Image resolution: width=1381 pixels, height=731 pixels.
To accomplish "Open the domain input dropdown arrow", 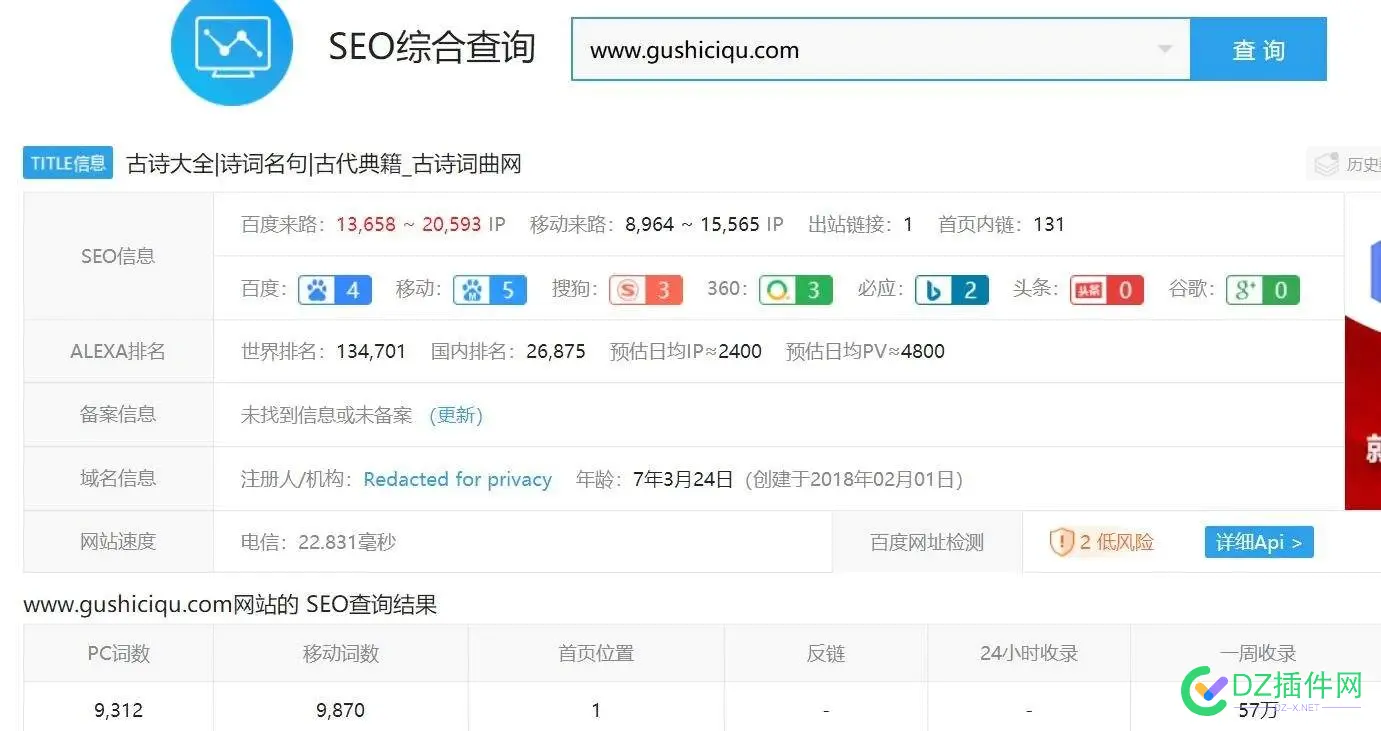I will (1164, 49).
